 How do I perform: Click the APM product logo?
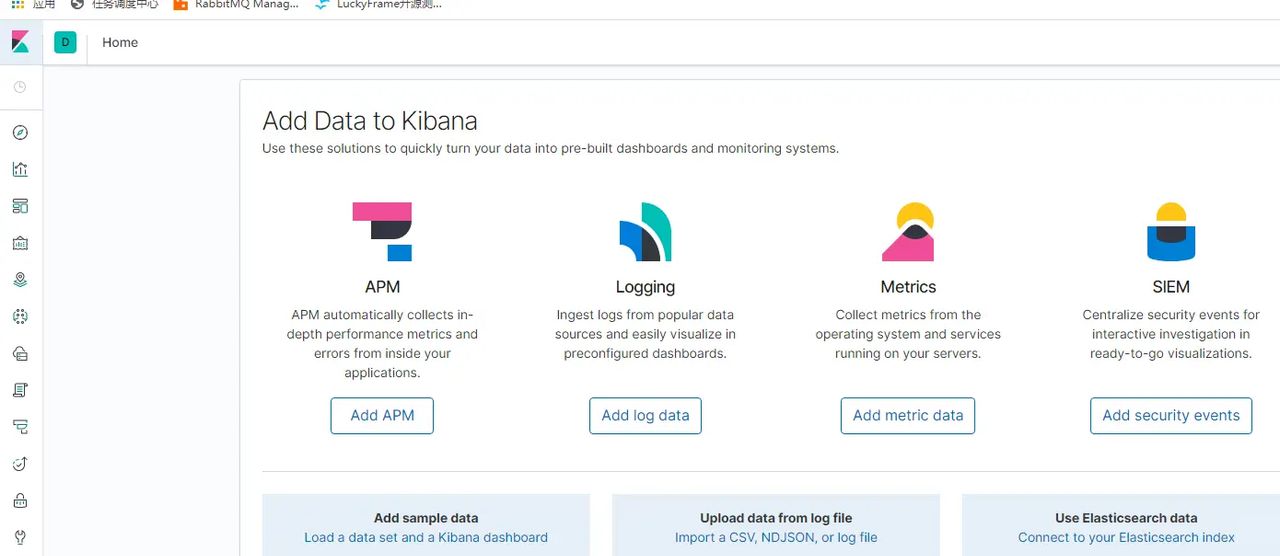[382, 232]
